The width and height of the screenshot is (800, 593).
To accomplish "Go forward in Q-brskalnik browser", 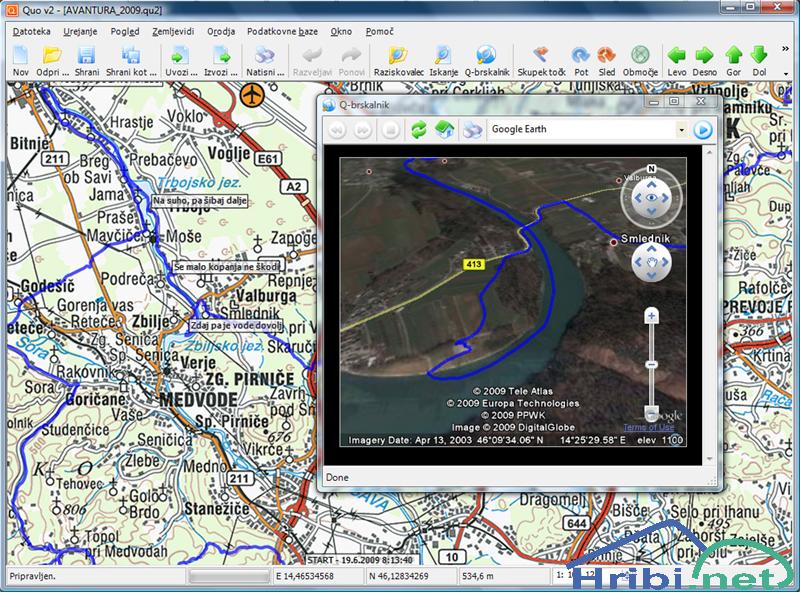I will pyautogui.click(x=363, y=130).
